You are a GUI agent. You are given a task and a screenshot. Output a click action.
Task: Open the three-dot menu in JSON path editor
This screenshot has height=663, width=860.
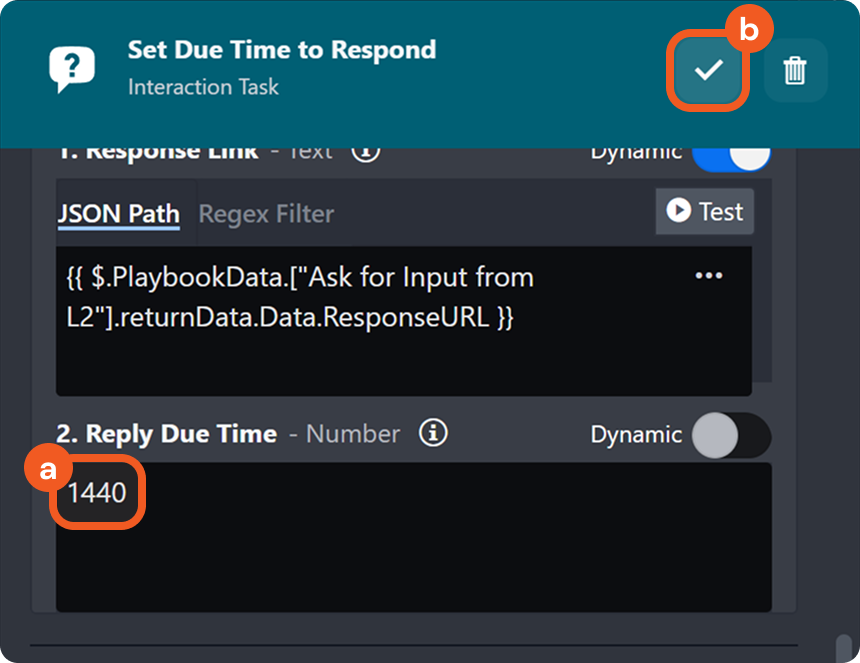708,276
